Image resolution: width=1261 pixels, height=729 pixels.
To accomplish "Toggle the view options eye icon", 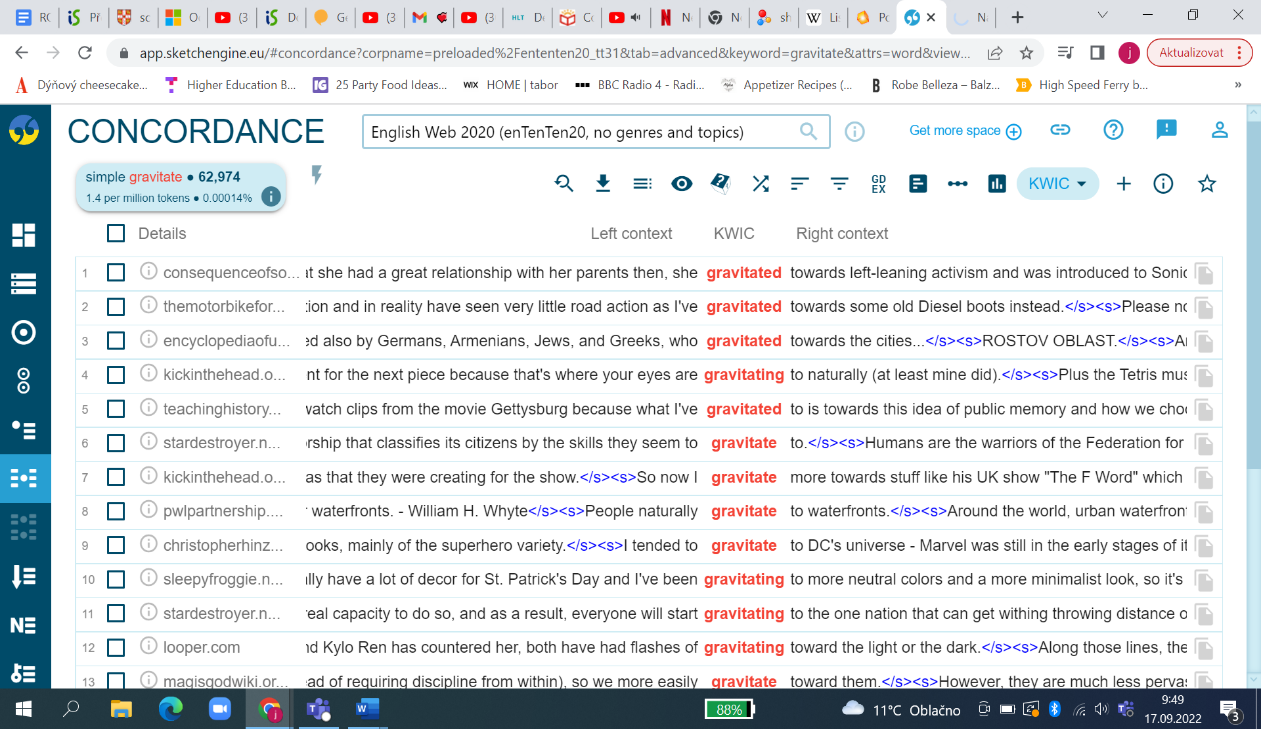I will click(682, 183).
